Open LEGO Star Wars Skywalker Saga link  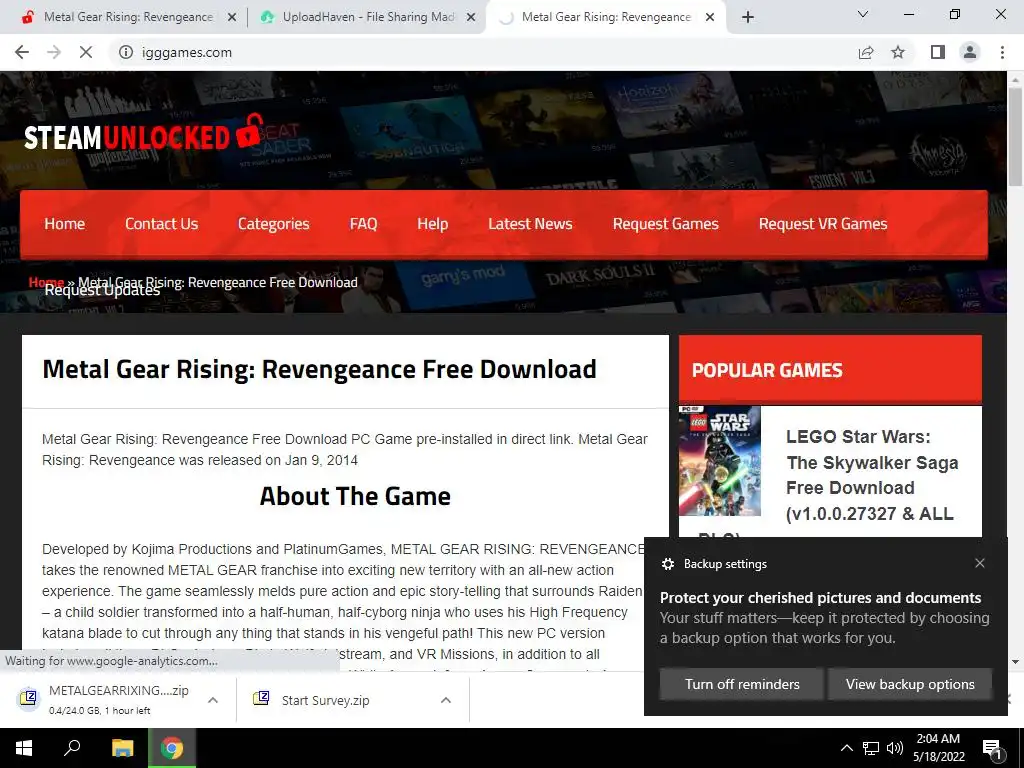click(872, 475)
